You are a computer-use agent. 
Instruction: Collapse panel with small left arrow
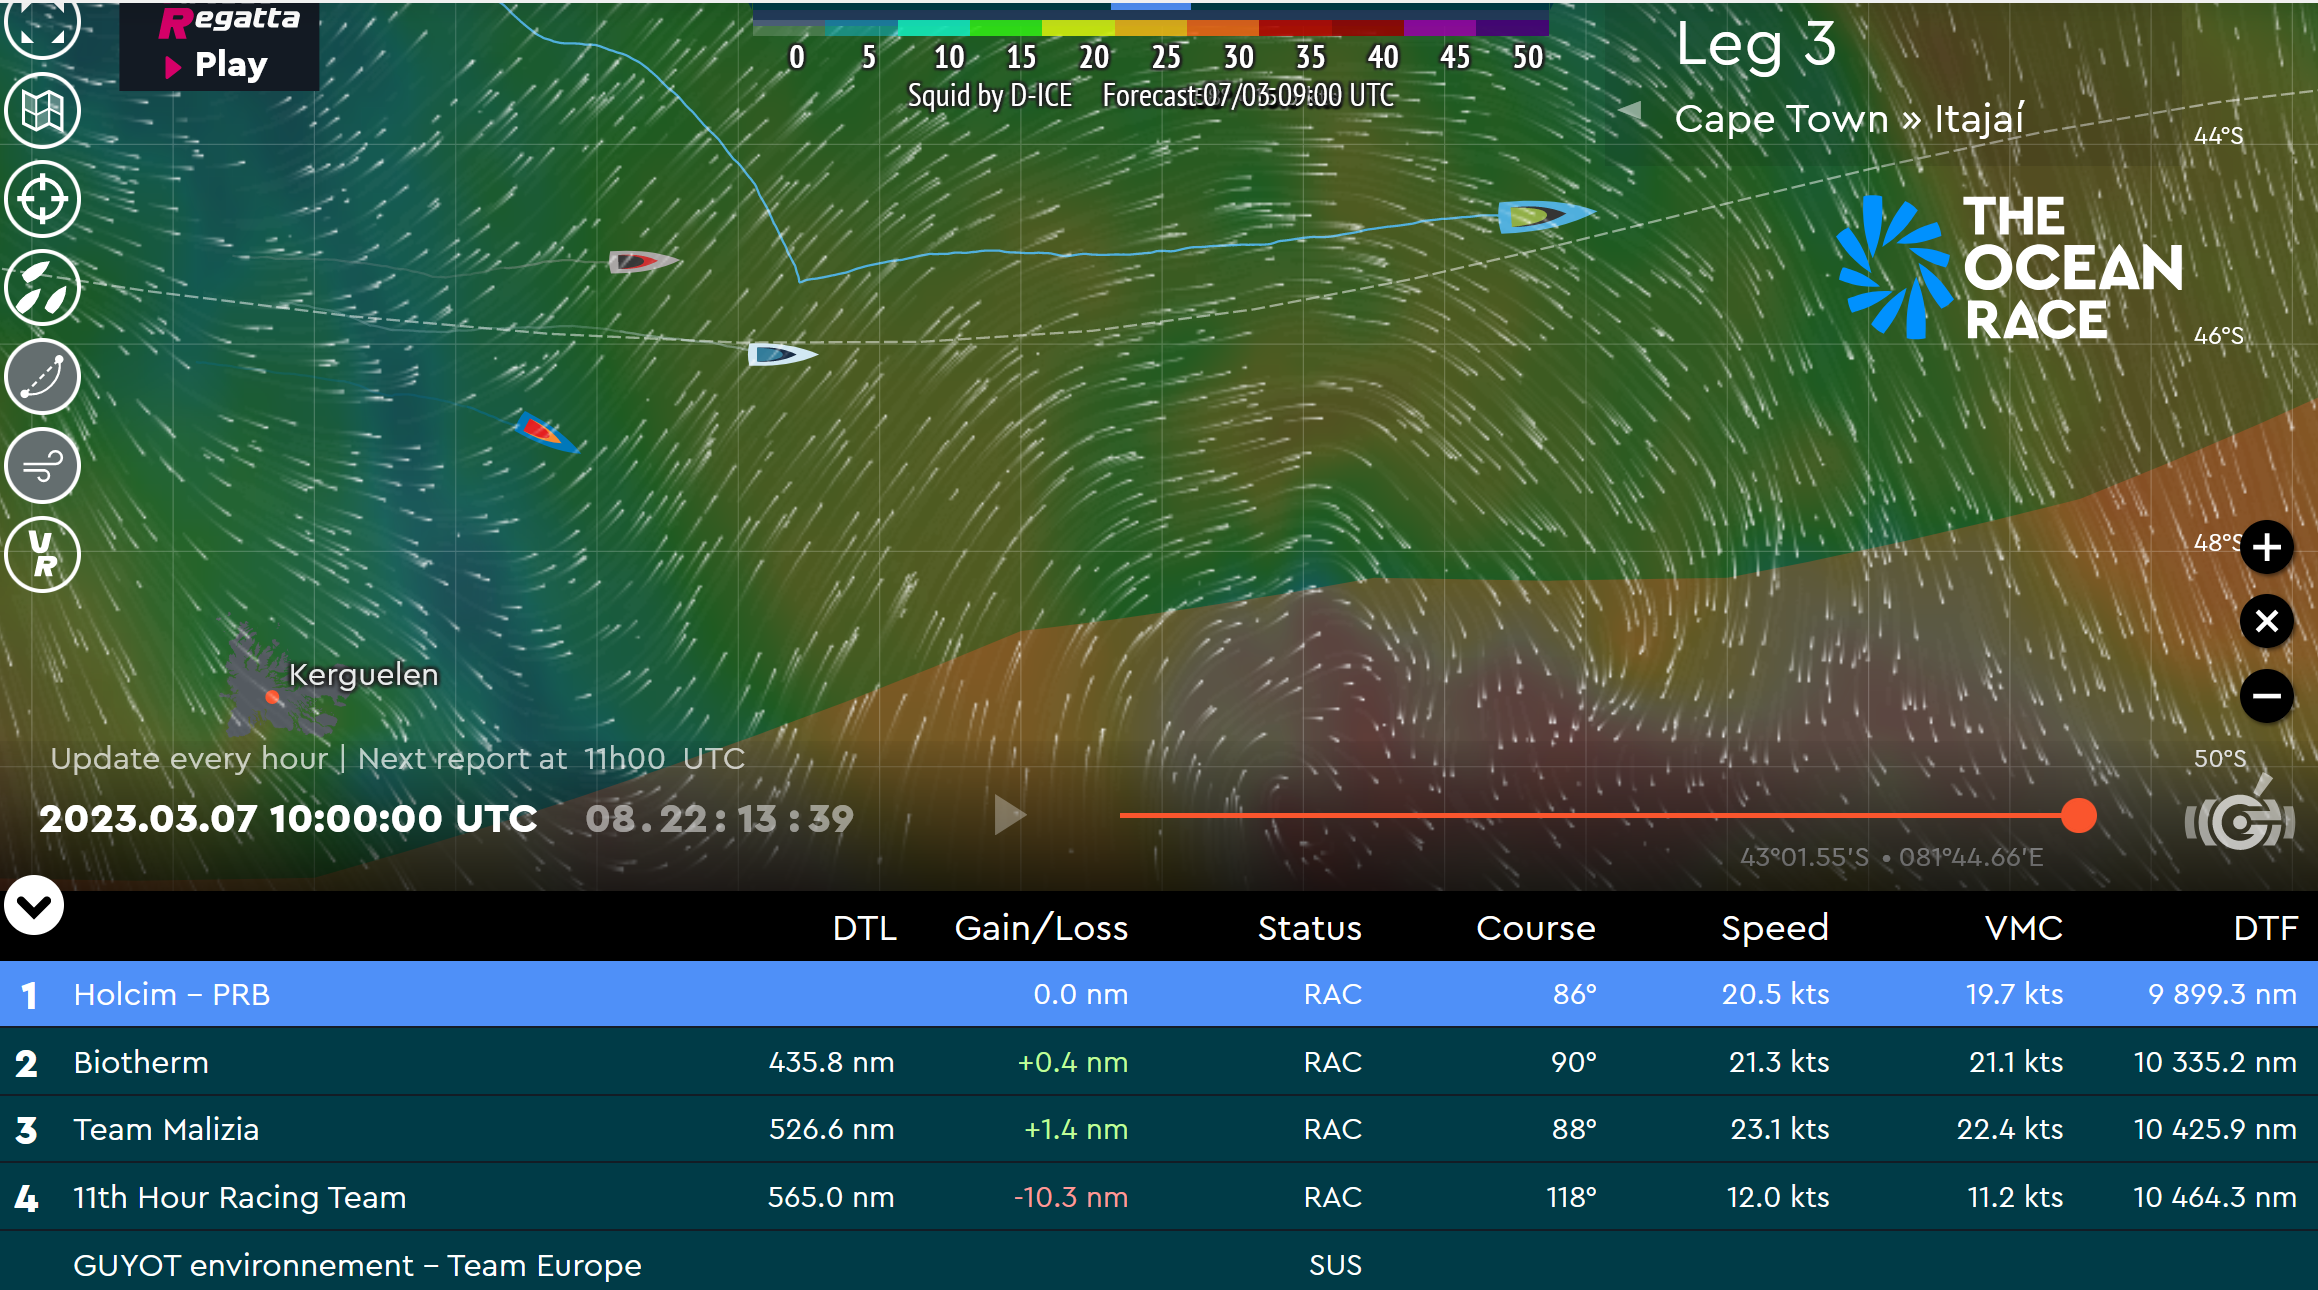click(x=1630, y=111)
